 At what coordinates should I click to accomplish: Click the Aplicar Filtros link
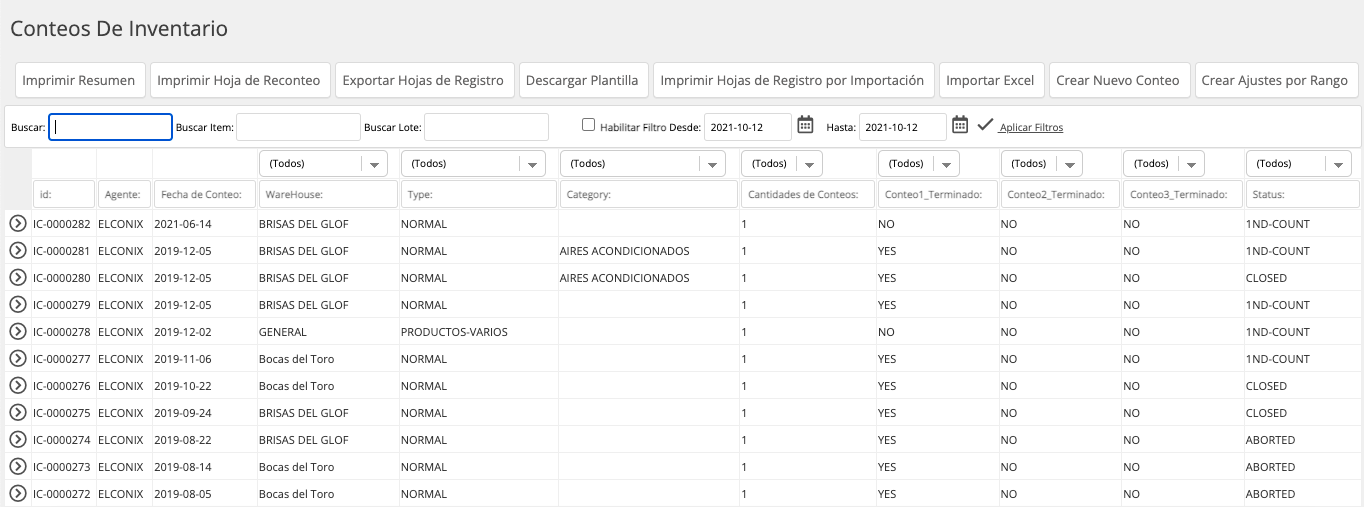point(1031,127)
